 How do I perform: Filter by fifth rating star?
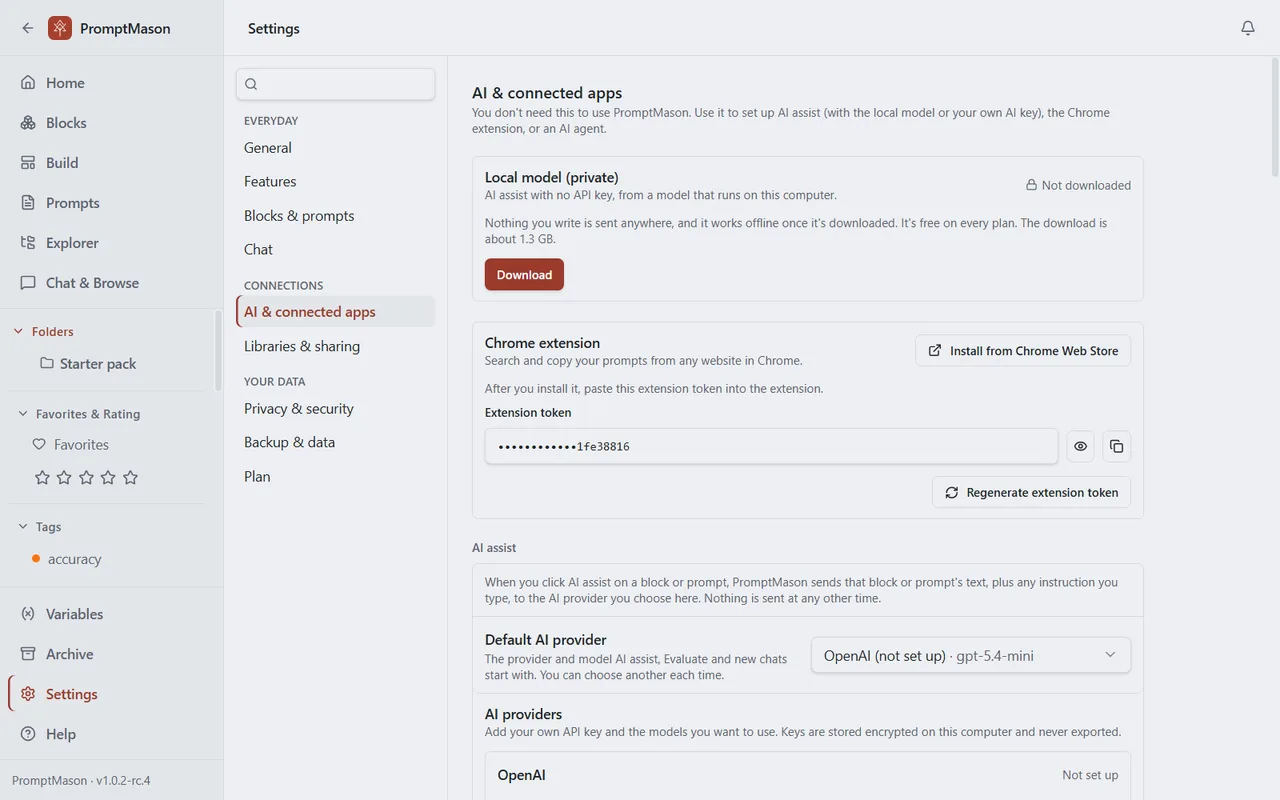(x=130, y=478)
